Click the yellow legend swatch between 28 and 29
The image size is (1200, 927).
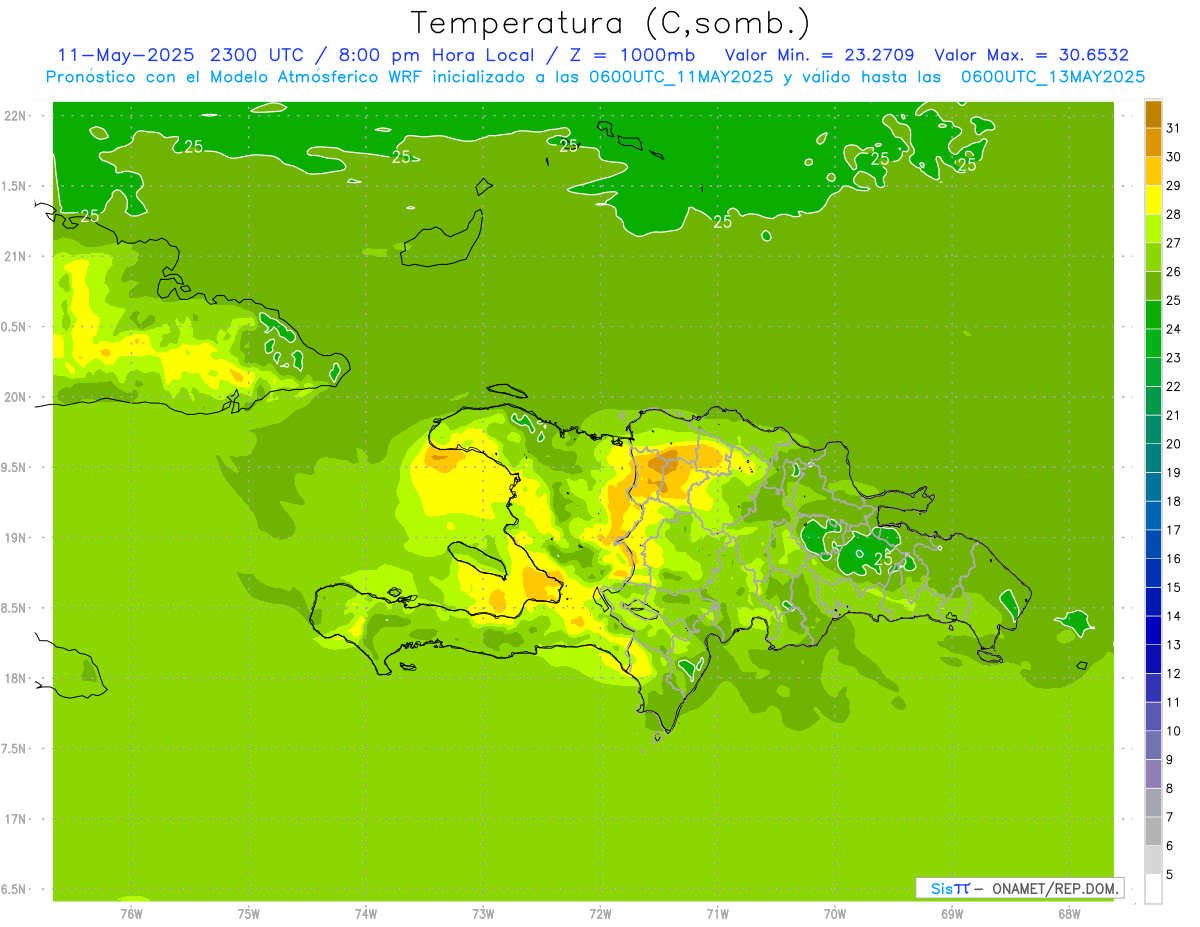coord(1153,200)
